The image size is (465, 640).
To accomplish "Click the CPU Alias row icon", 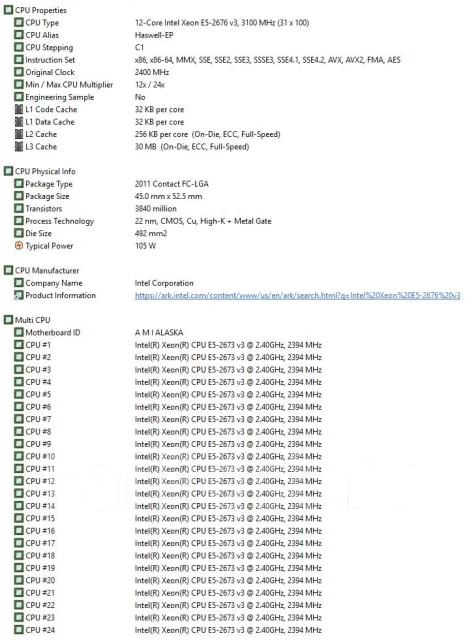I will coord(19,35).
